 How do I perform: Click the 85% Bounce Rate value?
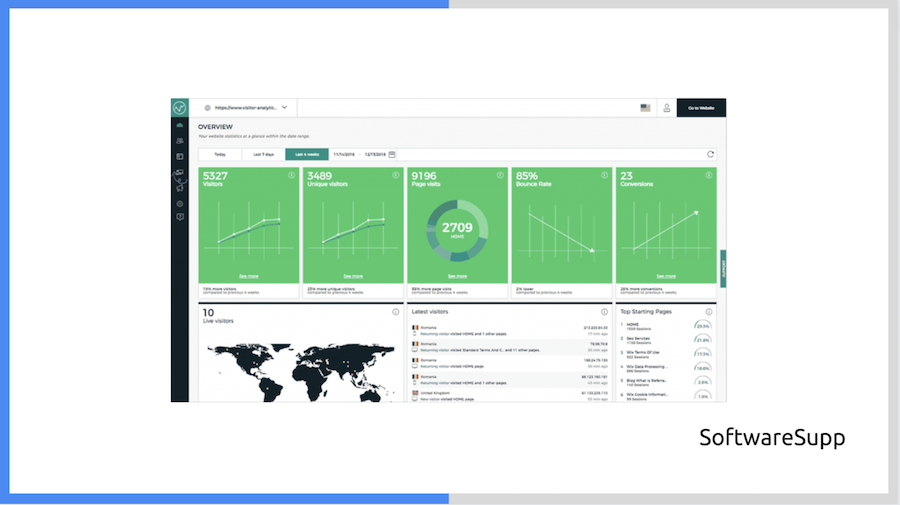[x=527, y=176]
